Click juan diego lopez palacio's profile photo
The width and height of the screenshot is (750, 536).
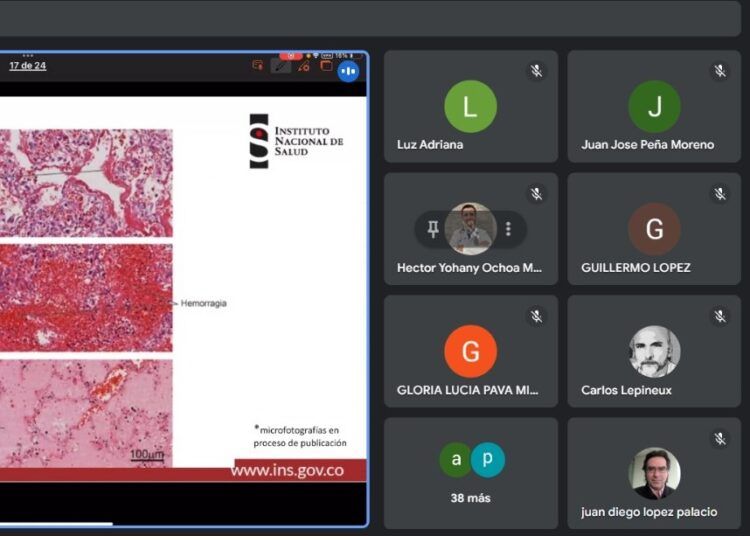coord(654,473)
